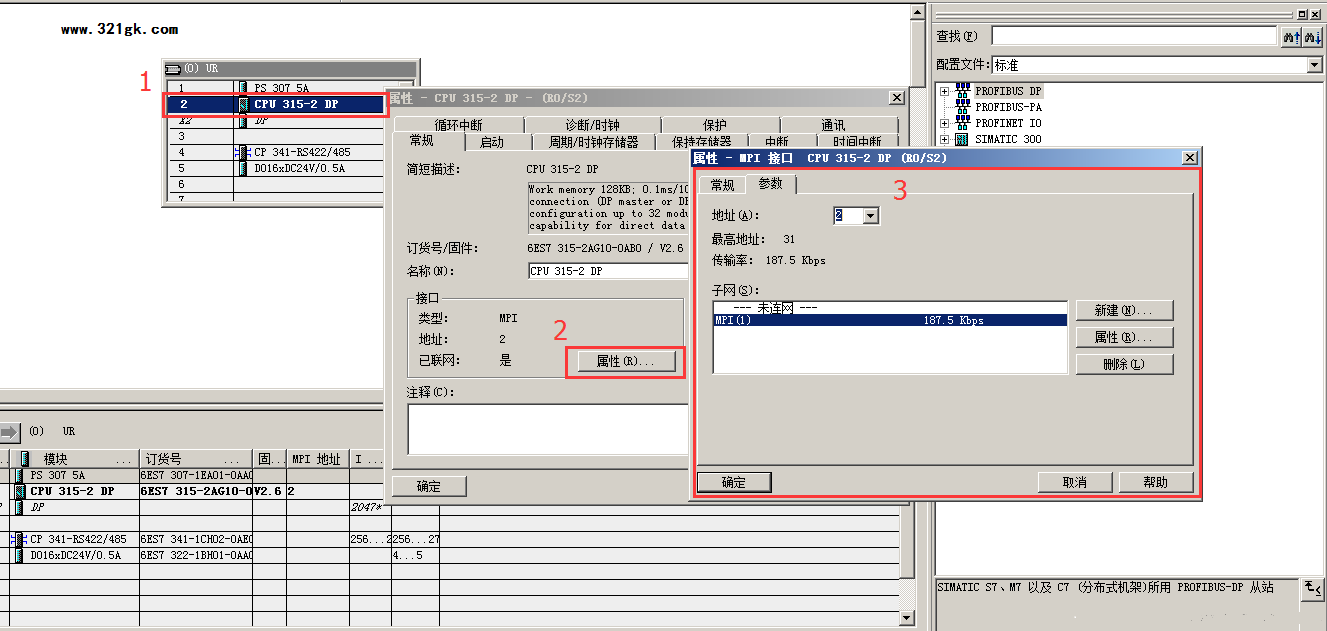Click the 新建(N) subnet button

click(1124, 310)
